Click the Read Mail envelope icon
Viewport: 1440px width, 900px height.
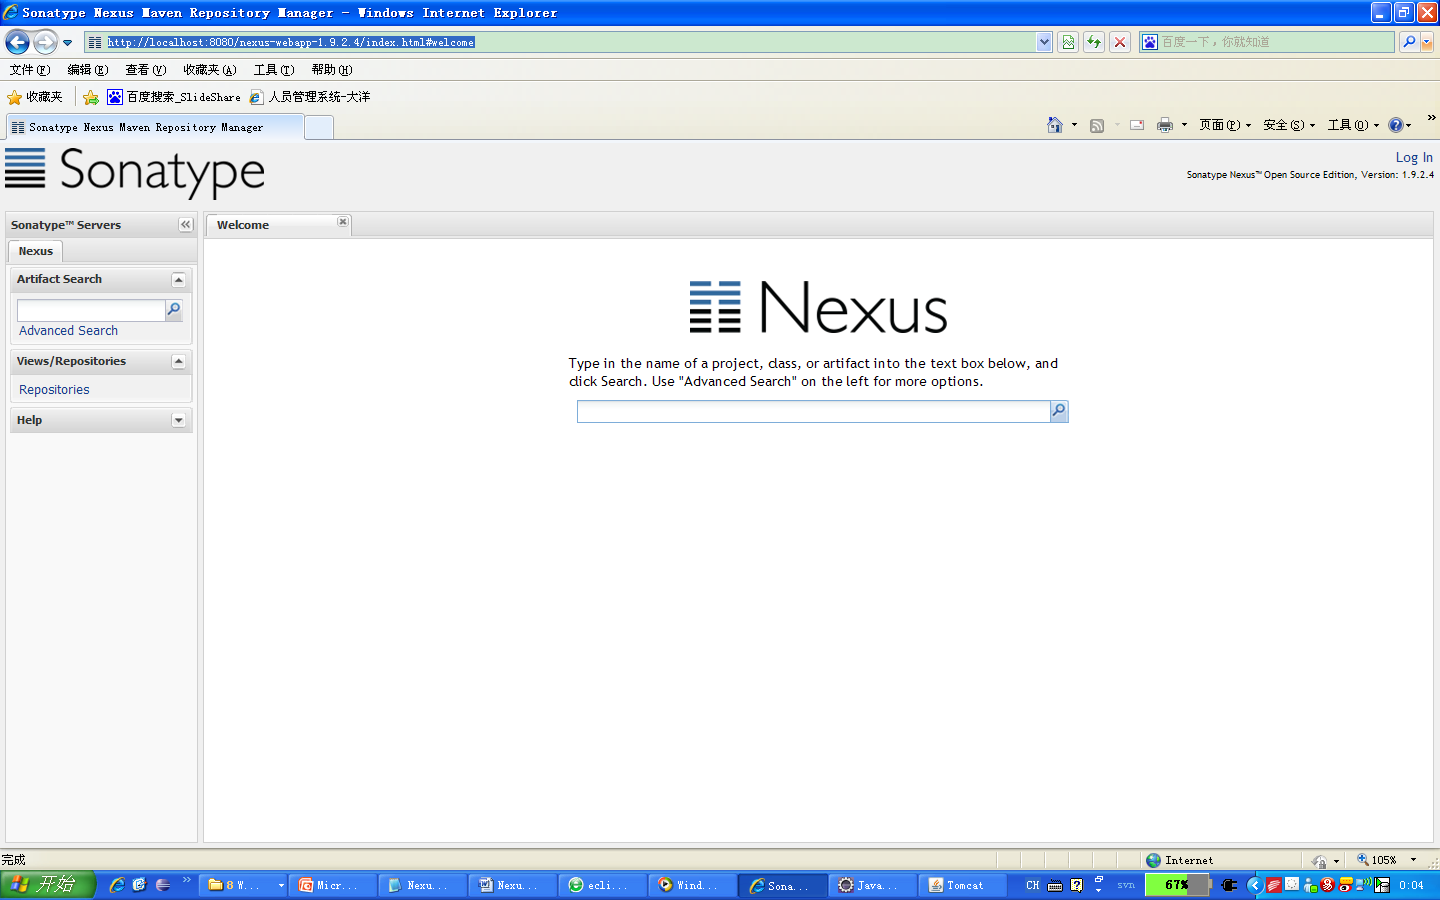pos(1137,125)
